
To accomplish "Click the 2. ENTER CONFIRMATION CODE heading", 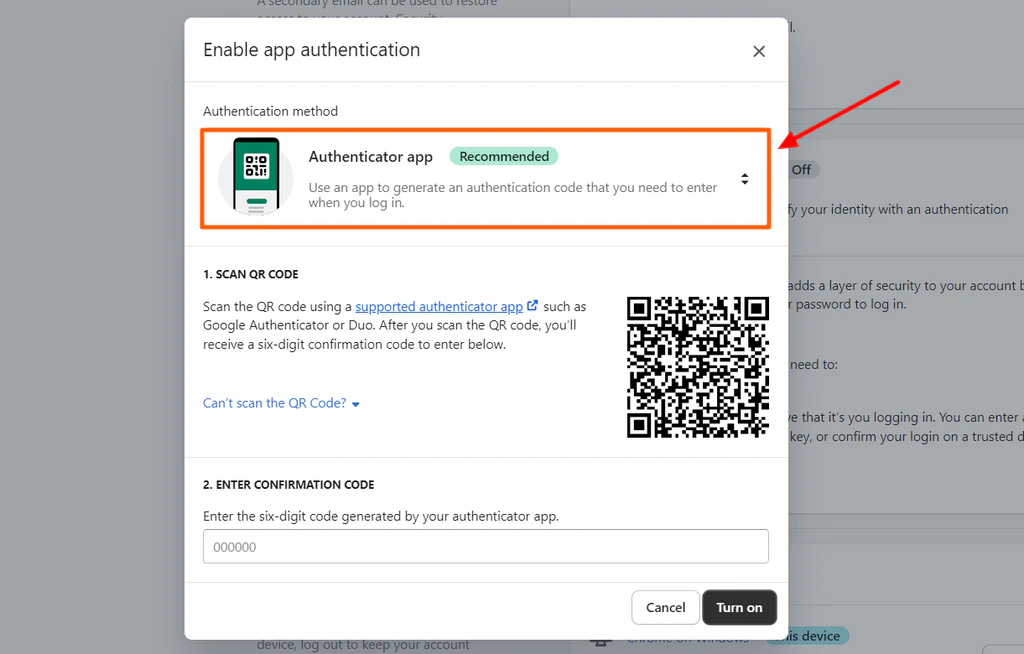I will [x=289, y=485].
